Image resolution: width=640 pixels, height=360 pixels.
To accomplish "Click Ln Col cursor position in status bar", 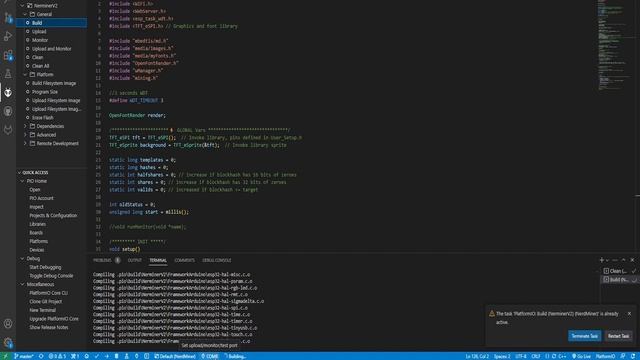I will coord(477,356).
